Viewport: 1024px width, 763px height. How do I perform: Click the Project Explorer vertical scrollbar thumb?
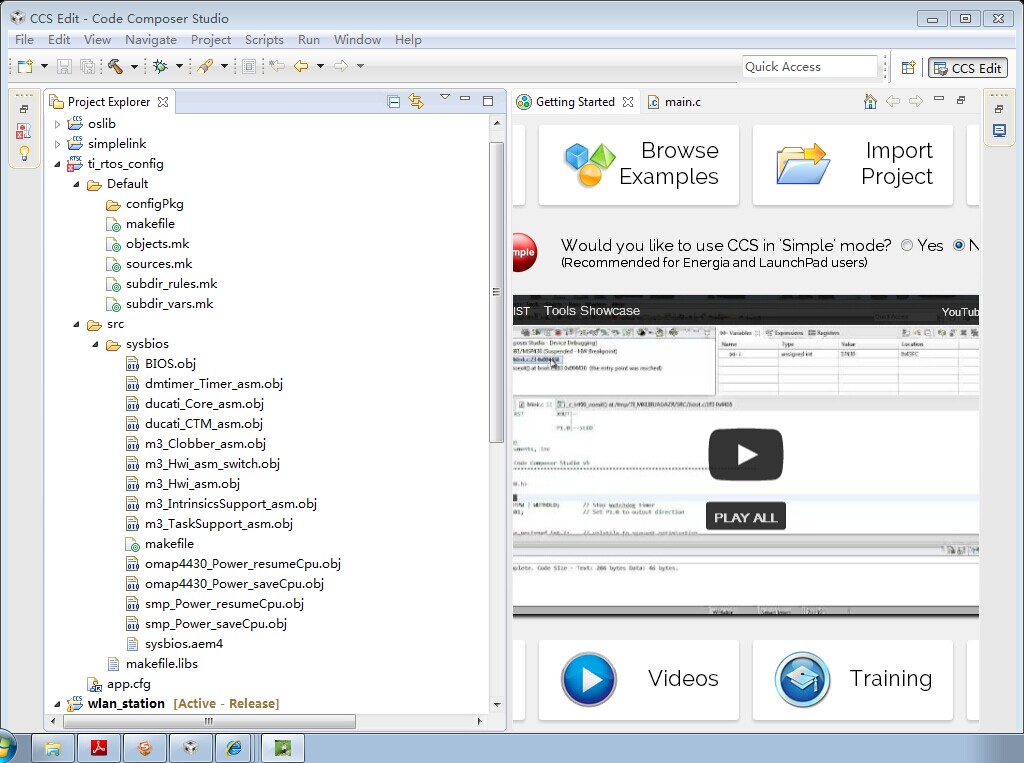click(x=496, y=292)
